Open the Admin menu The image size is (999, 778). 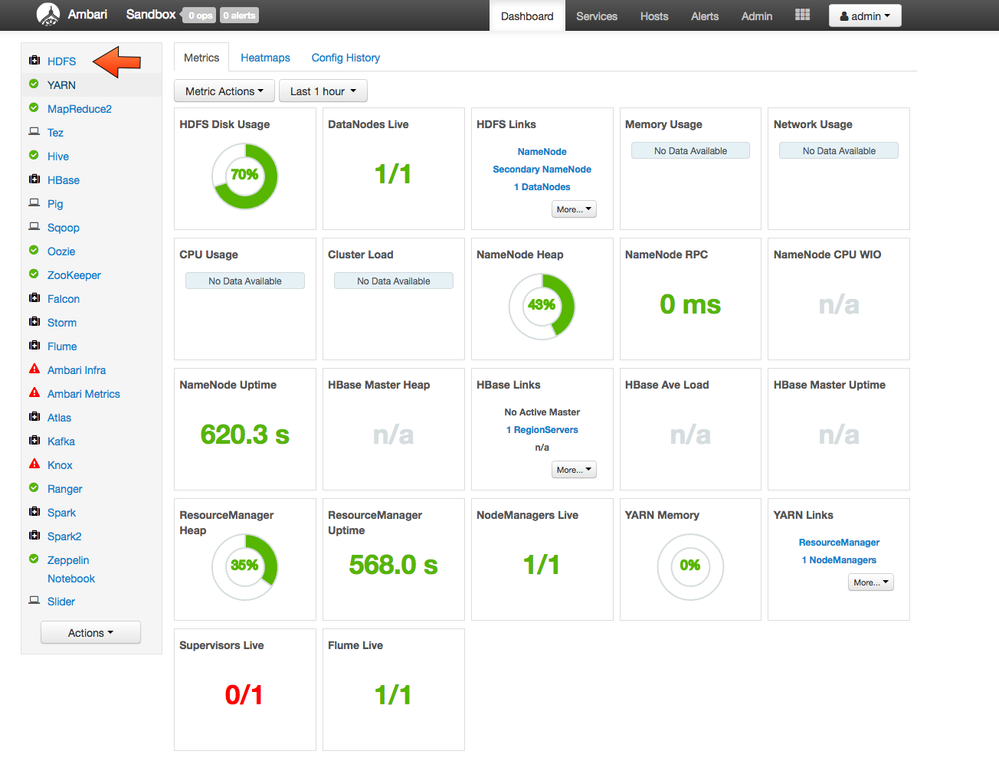click(x=756, y=16)
